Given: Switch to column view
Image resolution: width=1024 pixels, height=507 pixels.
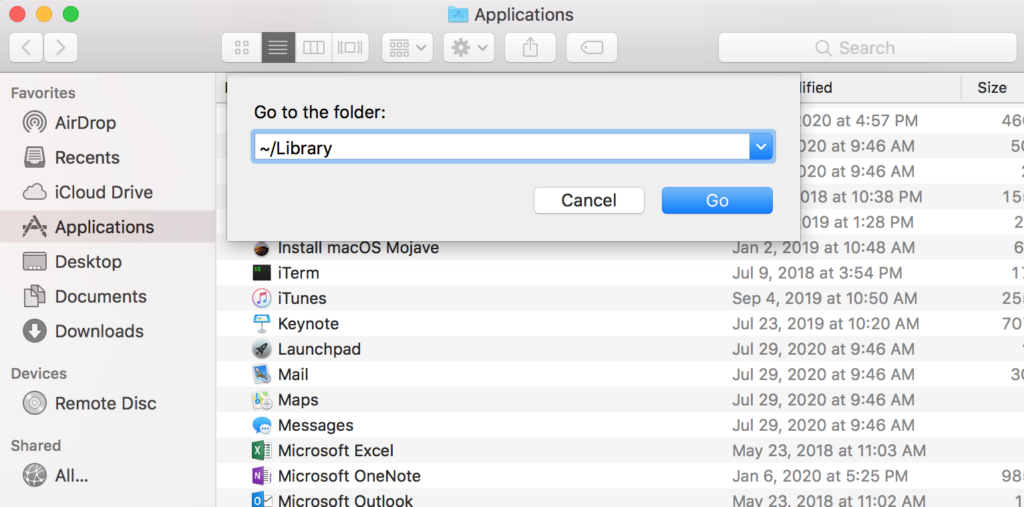Looking at the screenshot, I should (x=314, y=47).
